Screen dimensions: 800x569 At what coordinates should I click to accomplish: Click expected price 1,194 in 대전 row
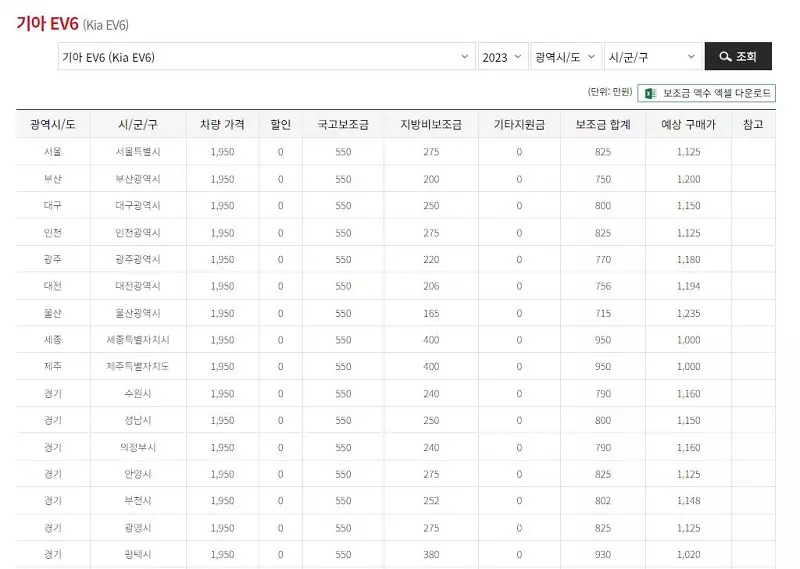click(x=688, y=286)
